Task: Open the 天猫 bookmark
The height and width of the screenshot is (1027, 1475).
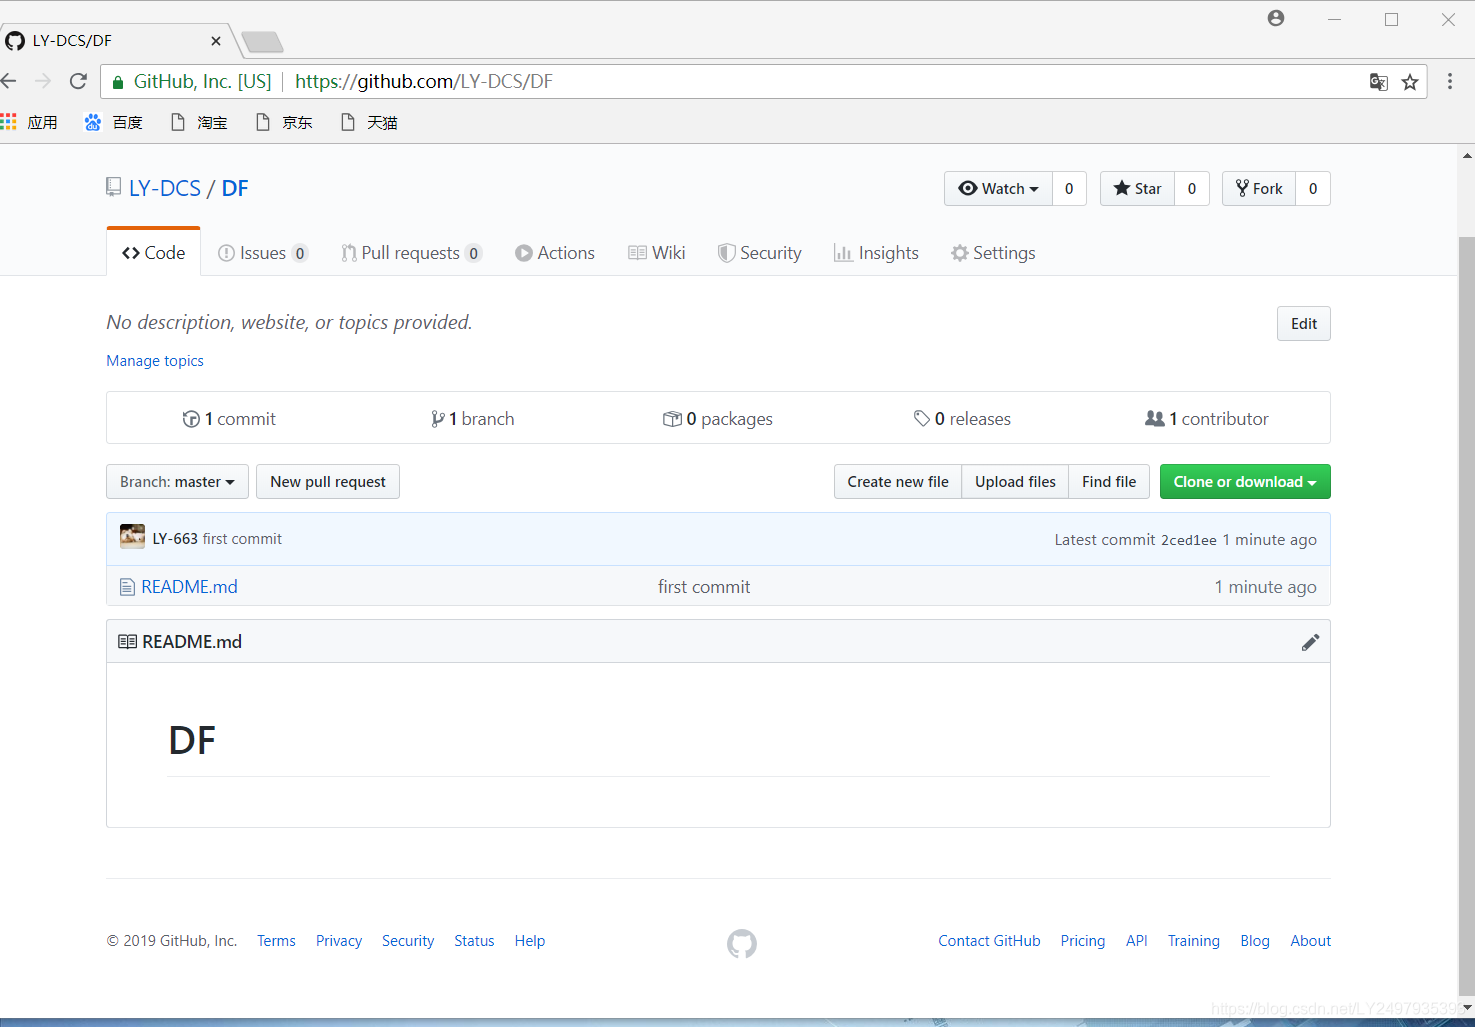Action: tap(368, 122)
